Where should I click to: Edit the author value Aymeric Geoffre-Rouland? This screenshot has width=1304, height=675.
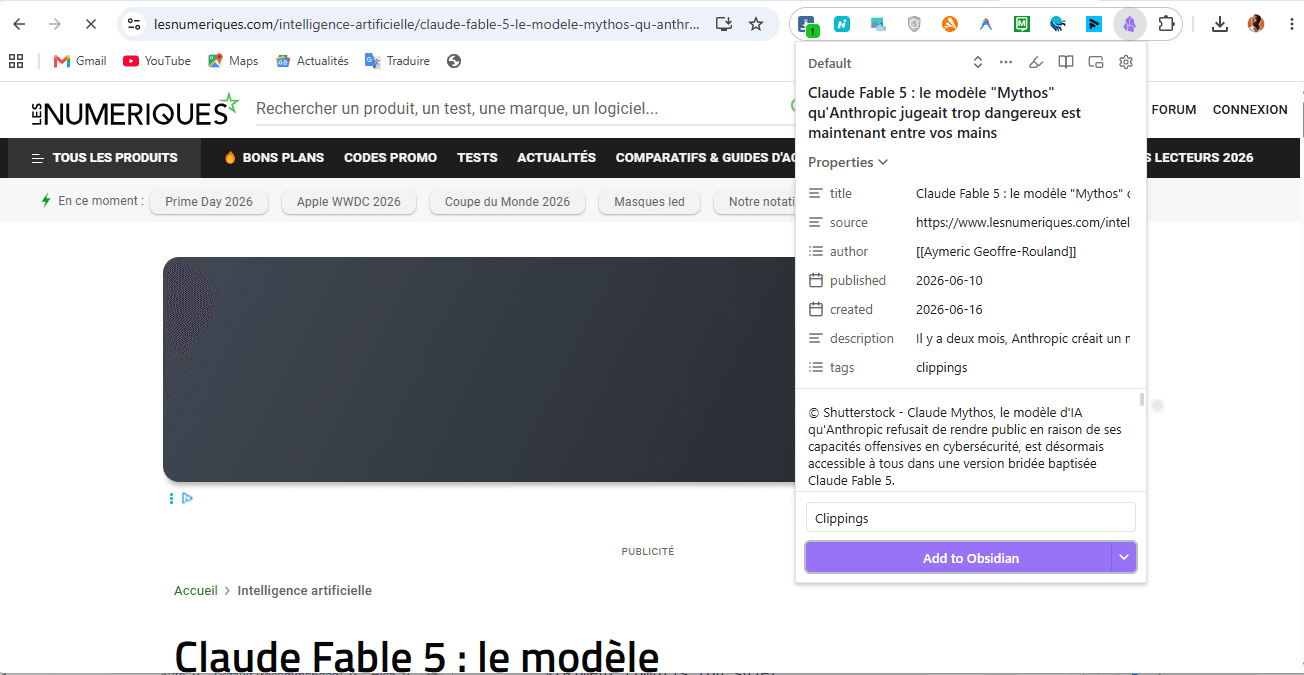coord(1023,251)
